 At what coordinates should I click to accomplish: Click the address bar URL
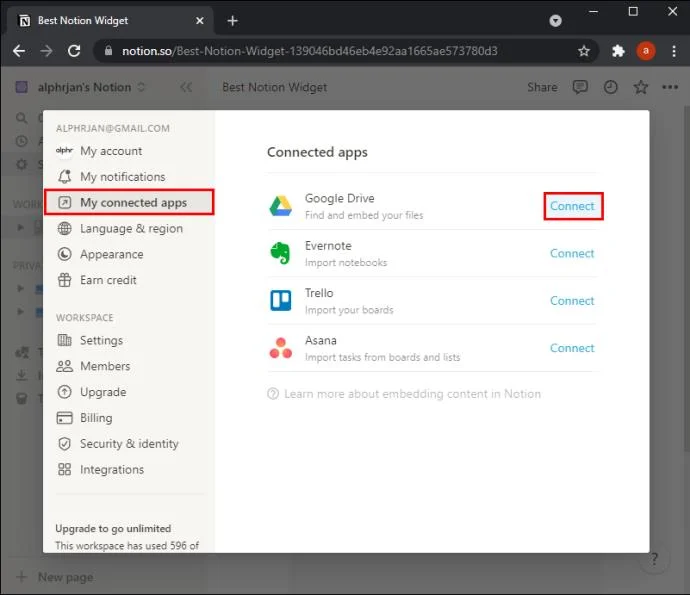[x=310, y=51]
